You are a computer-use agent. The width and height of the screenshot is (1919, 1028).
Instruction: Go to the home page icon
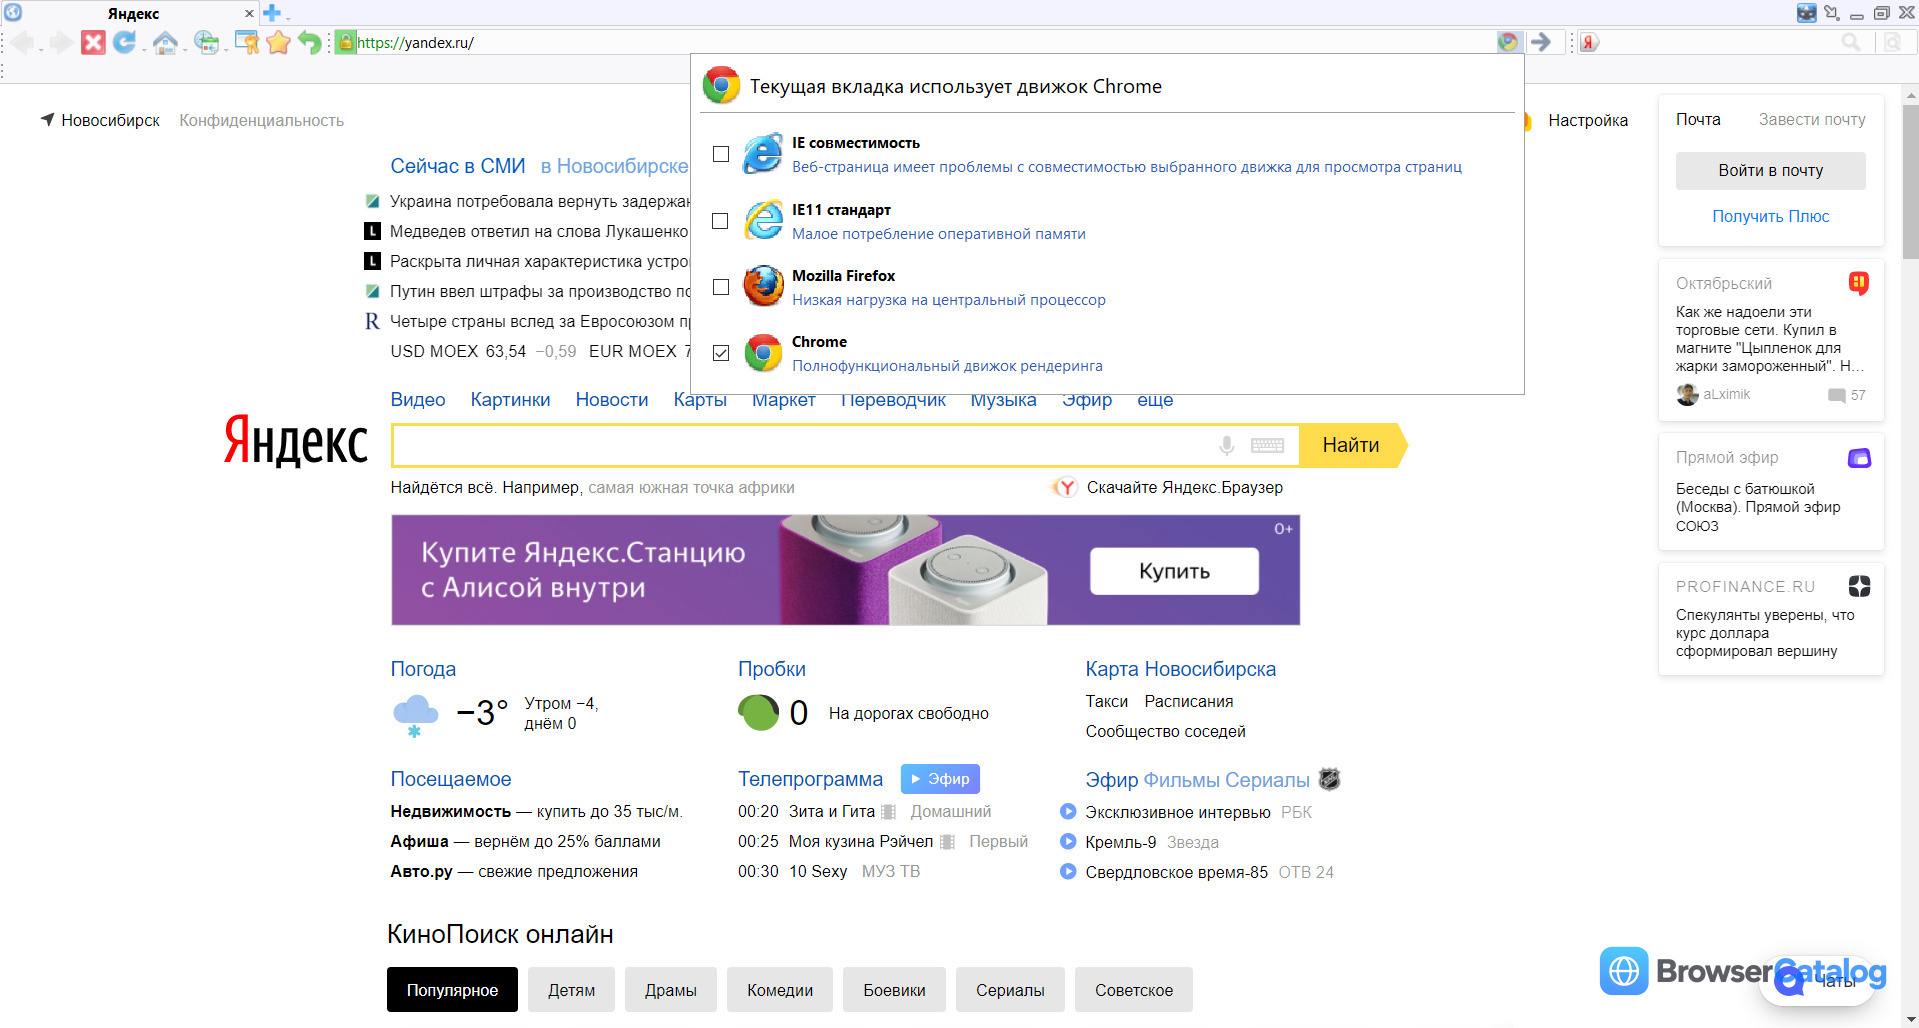click(x=165, y=42)
